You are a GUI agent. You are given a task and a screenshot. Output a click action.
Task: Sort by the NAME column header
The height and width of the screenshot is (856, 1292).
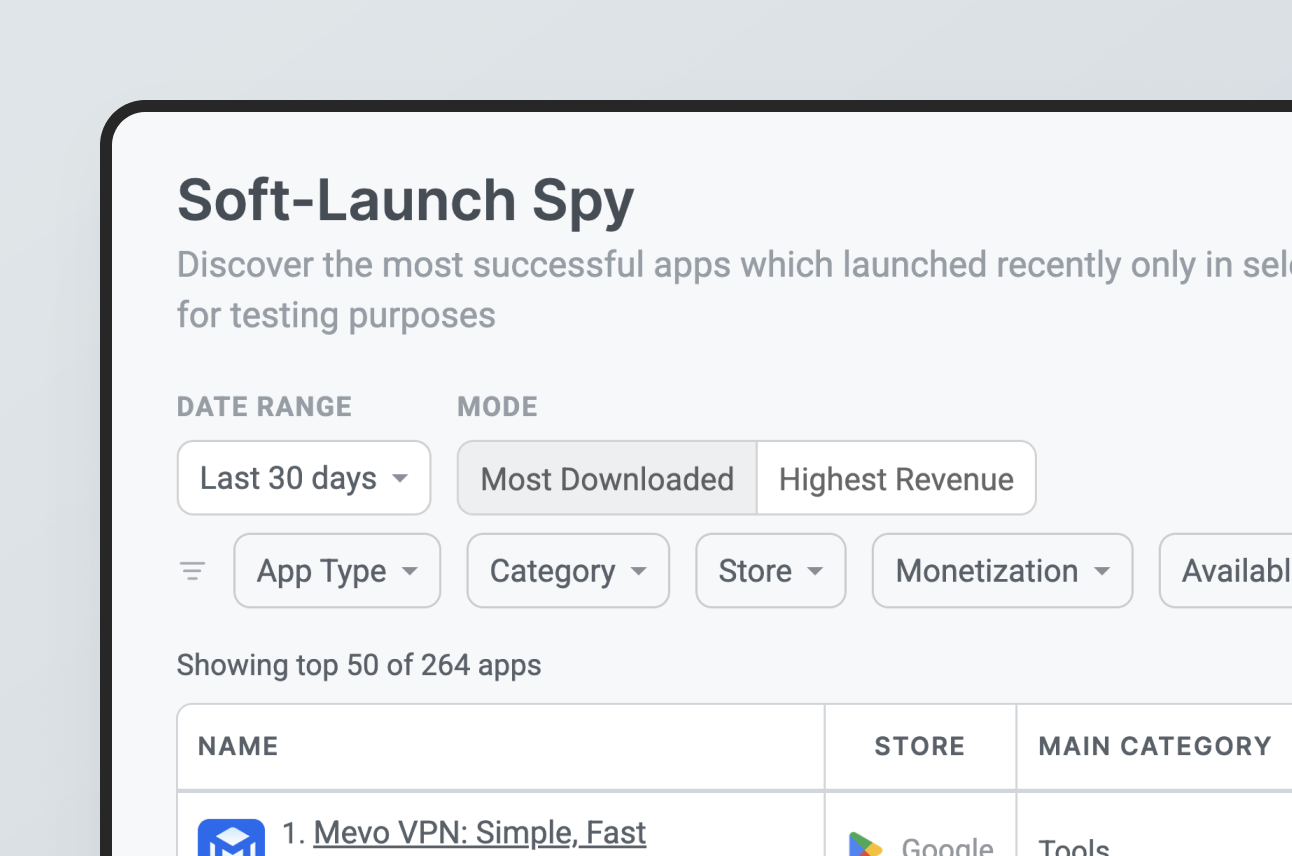click(238, 746)
